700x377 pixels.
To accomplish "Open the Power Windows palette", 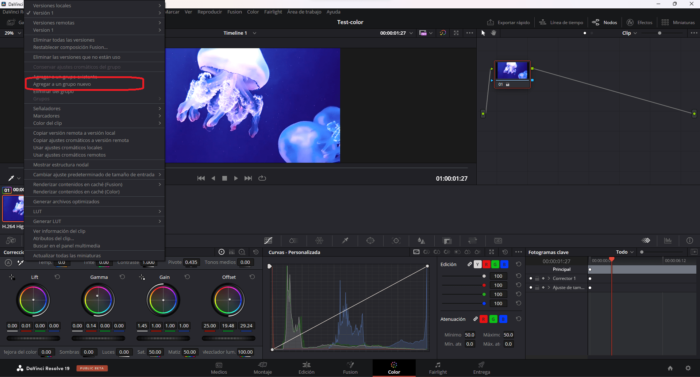I will (371, 240).
